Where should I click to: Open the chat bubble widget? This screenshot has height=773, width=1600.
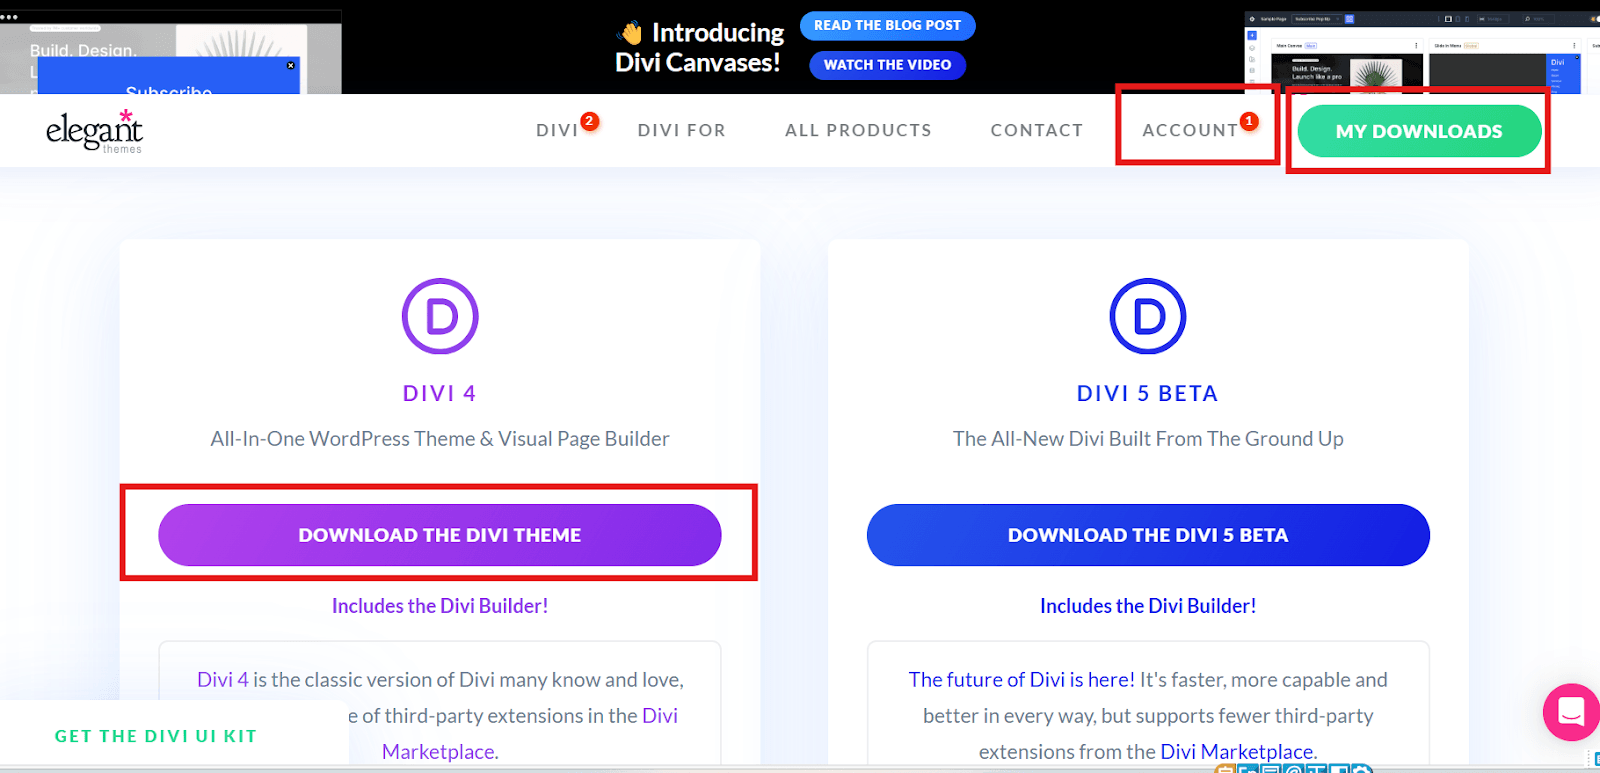point(1571,712)
